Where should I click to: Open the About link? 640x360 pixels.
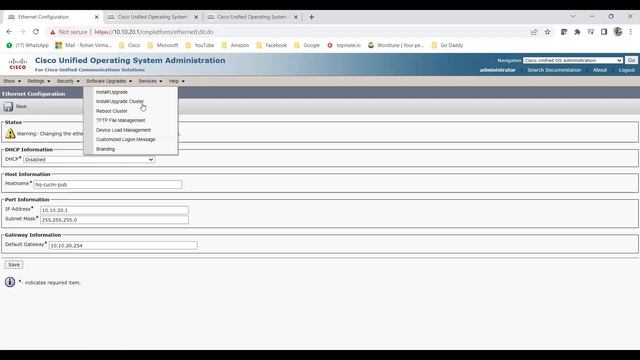600,70
